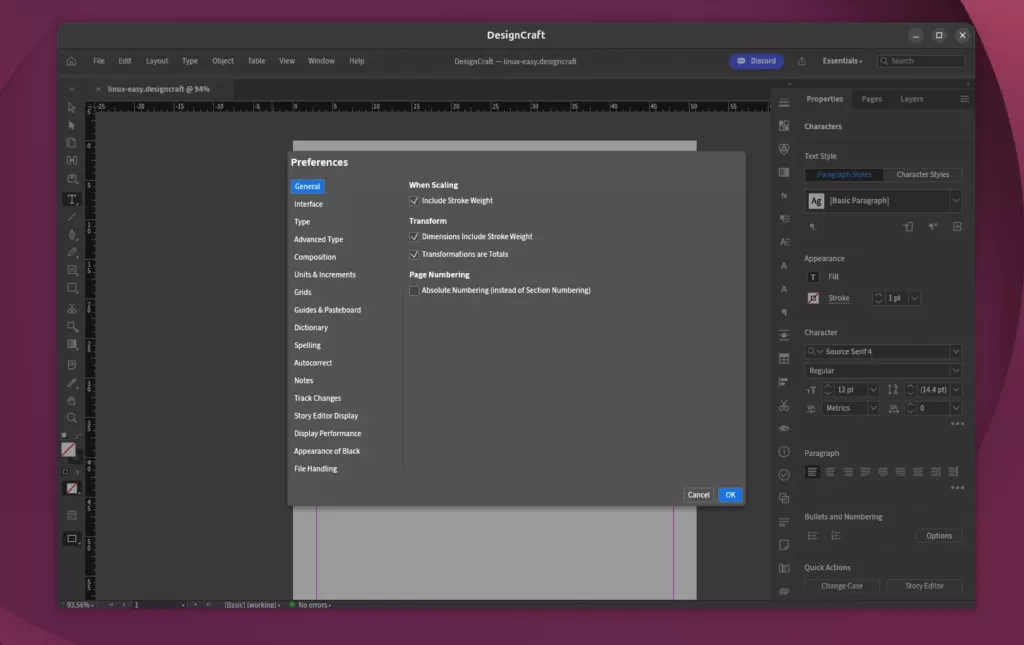
Task: Select the Rectangle Frame tool
Action: click(x=72, y=270)
